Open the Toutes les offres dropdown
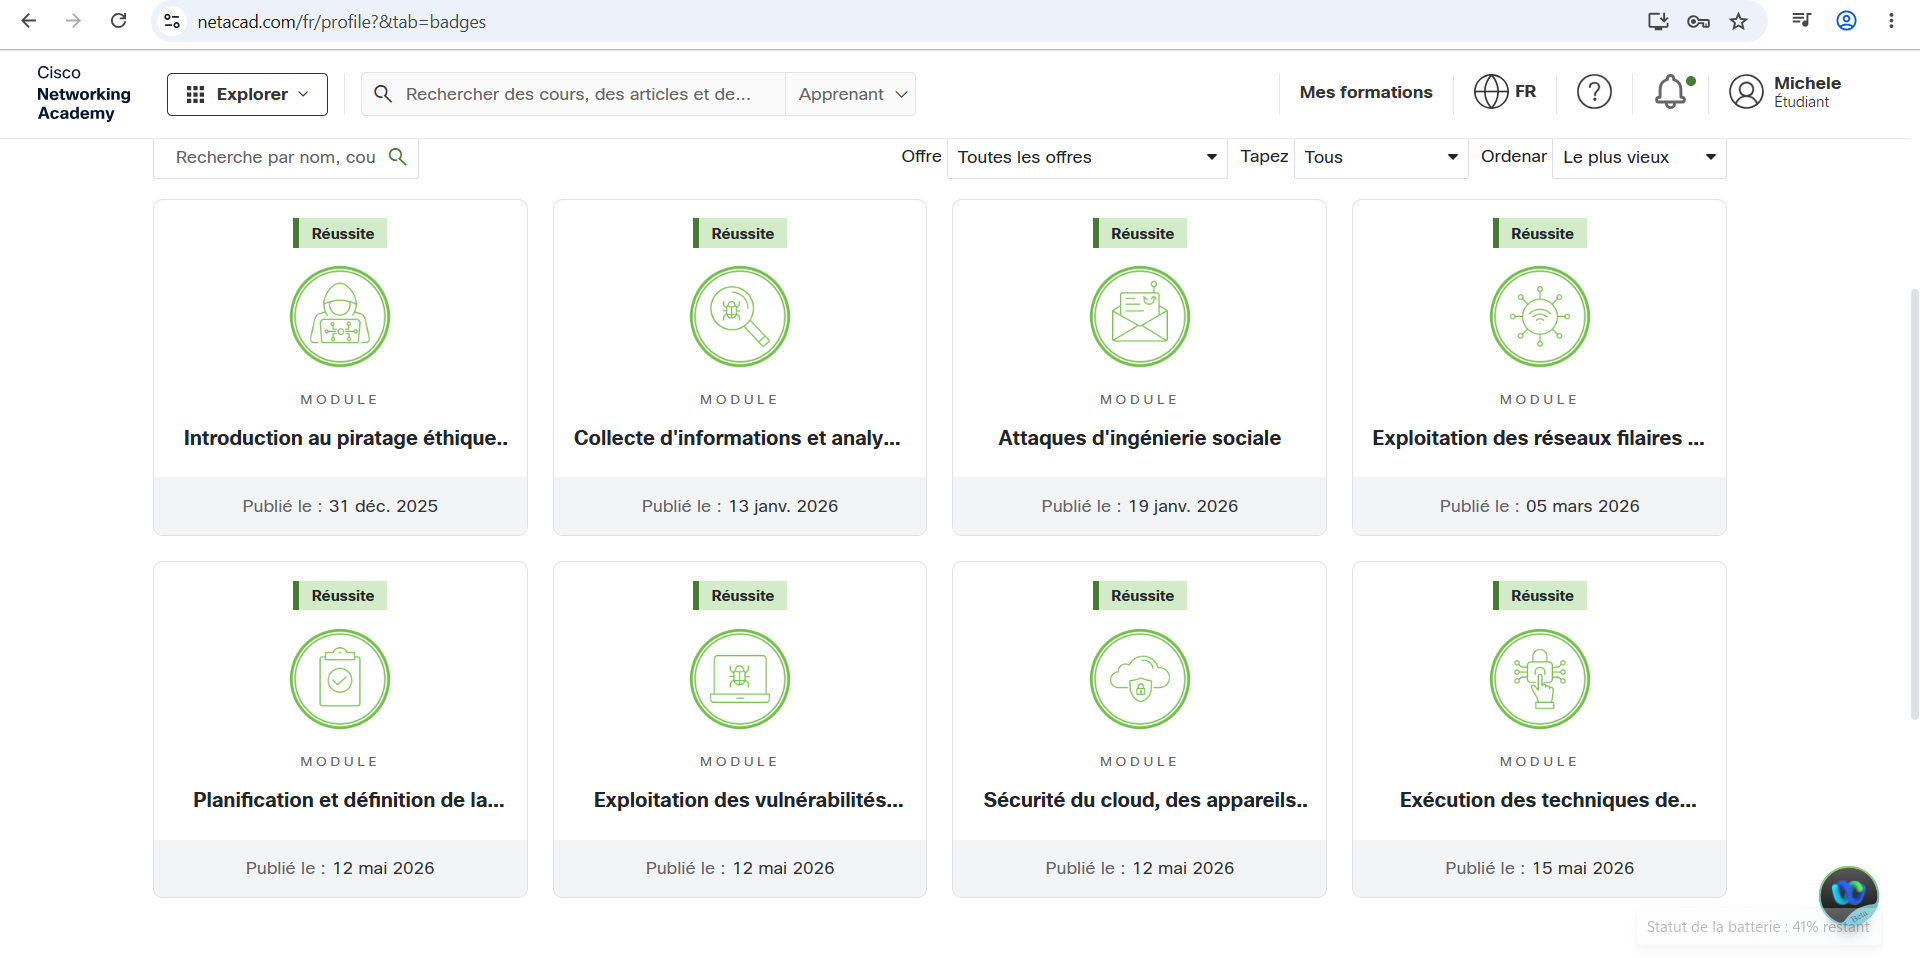1920x958 pixels. point(1087,157)
